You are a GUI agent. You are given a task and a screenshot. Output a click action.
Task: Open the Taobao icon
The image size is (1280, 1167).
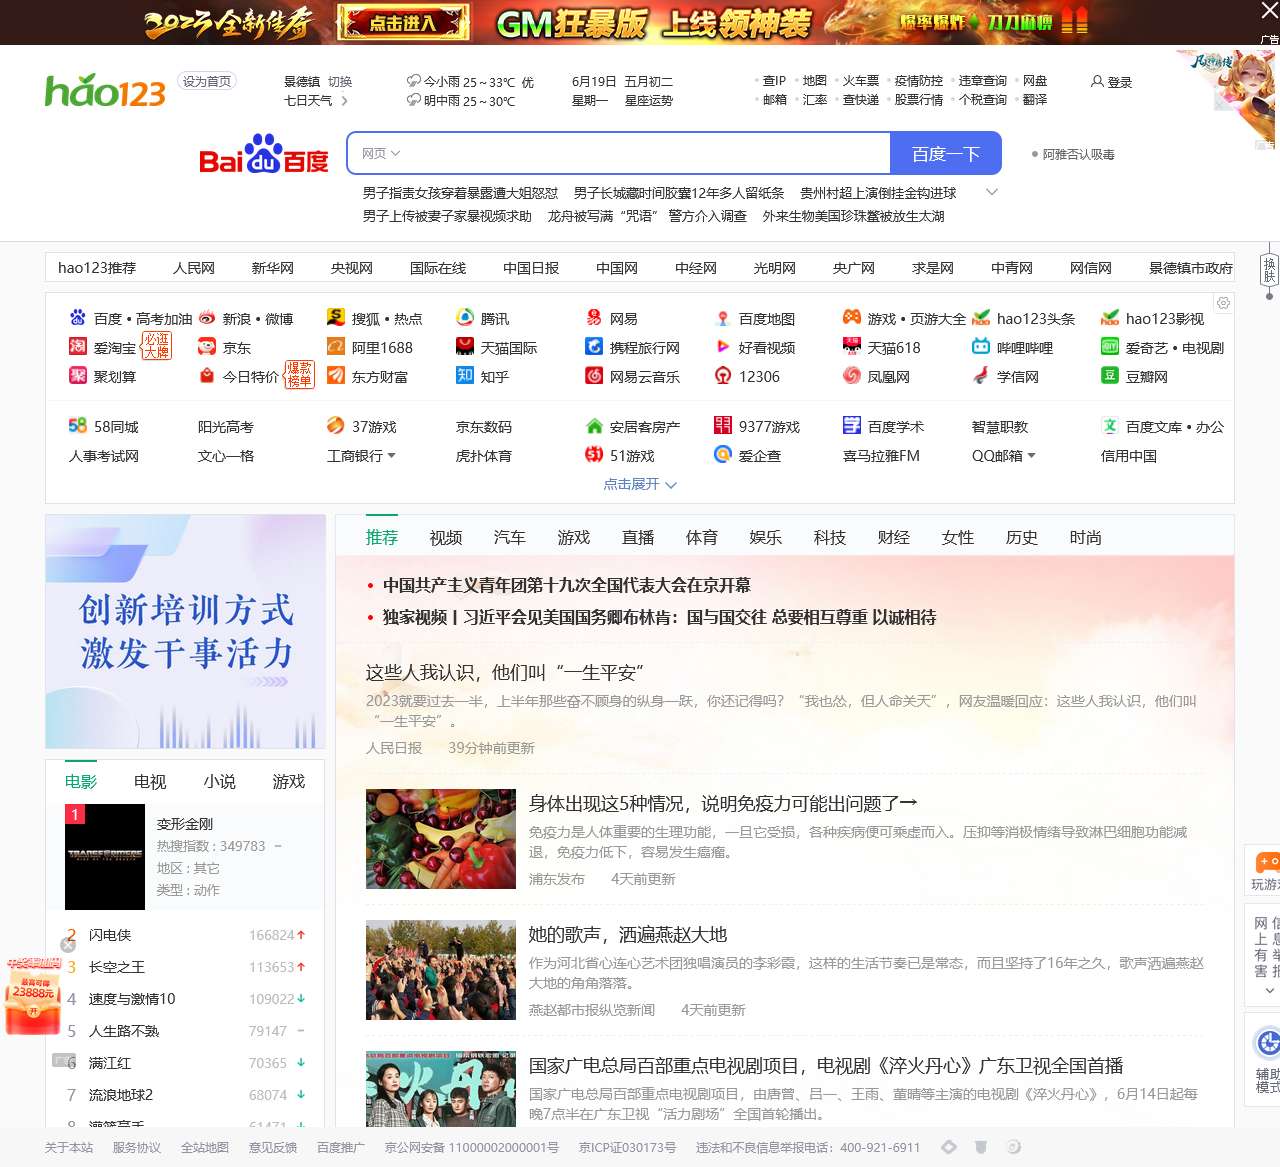77,347
